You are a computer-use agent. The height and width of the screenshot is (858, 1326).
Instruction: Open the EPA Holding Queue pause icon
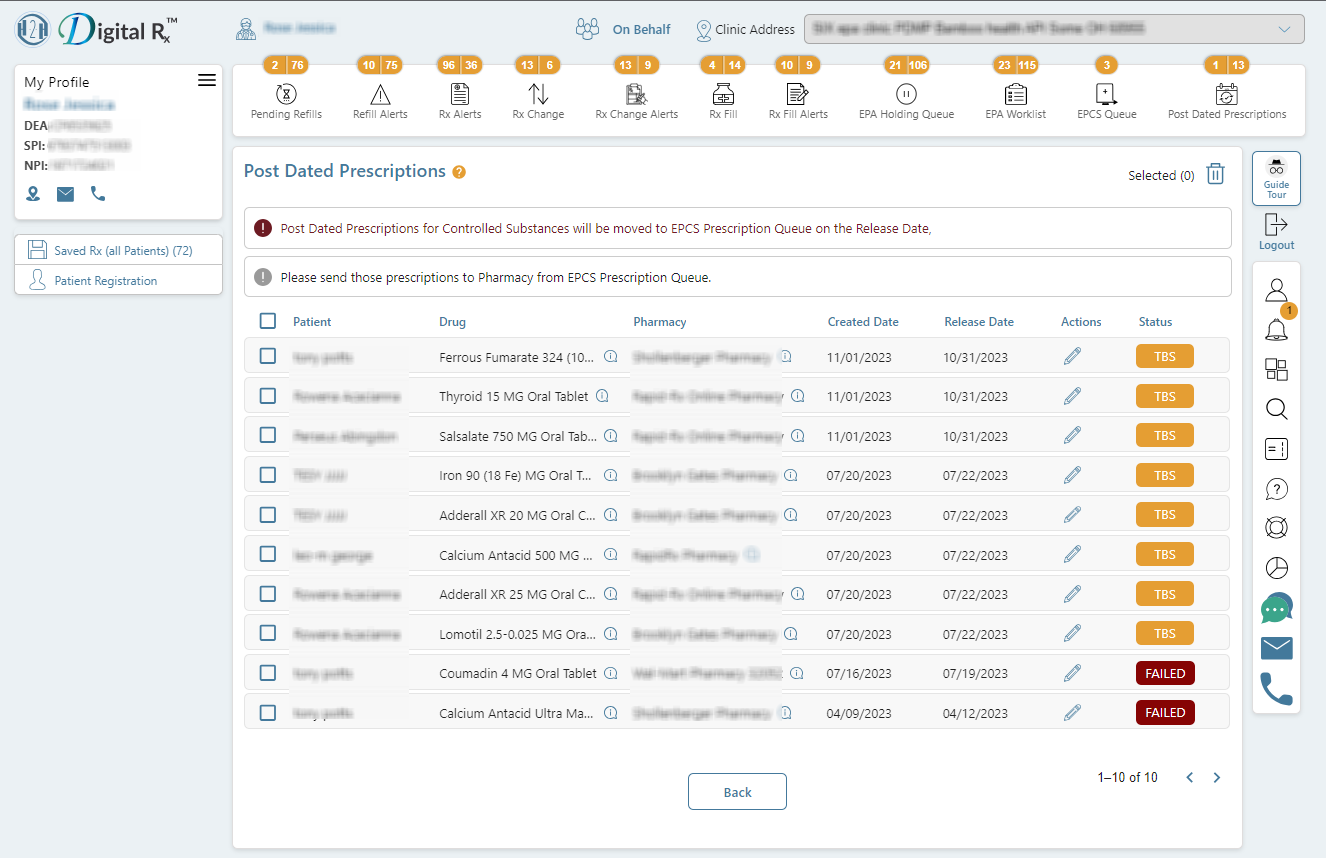[906, 93]
